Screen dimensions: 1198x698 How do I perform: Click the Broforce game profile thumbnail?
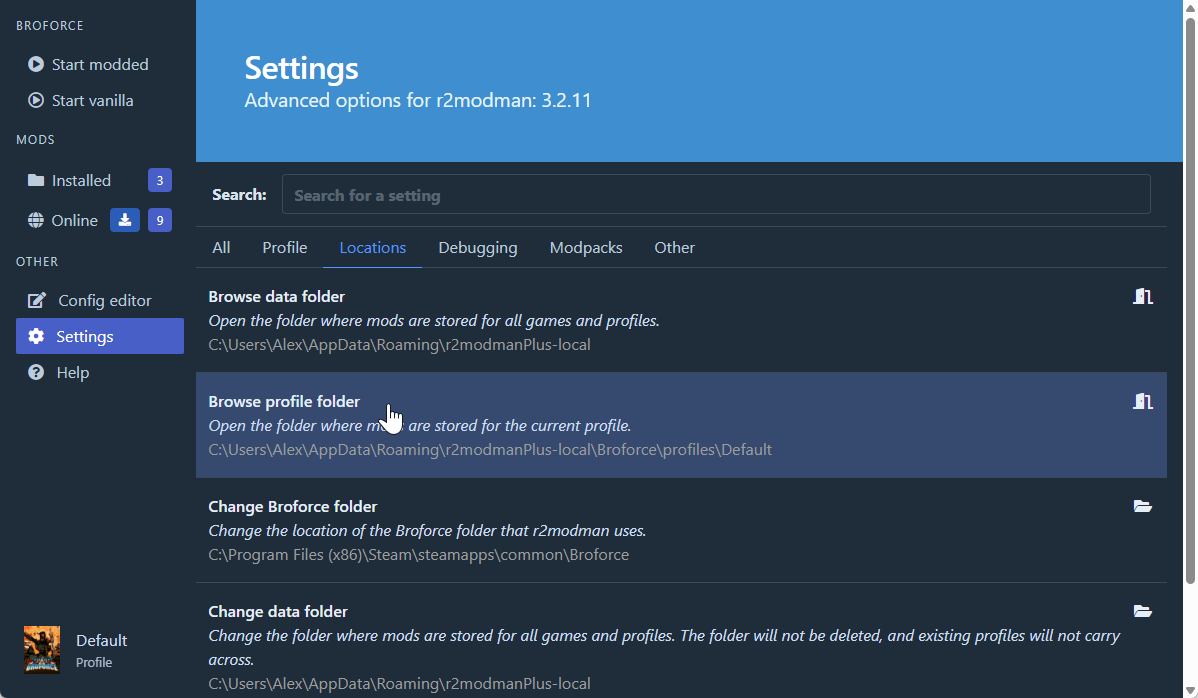[42, 649]
